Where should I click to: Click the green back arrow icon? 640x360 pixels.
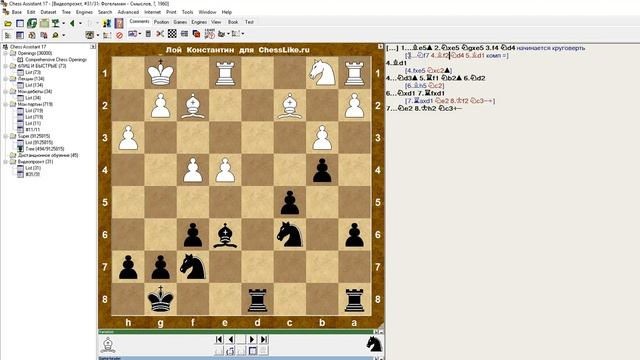pyautogui.click(x=72, y=23)
